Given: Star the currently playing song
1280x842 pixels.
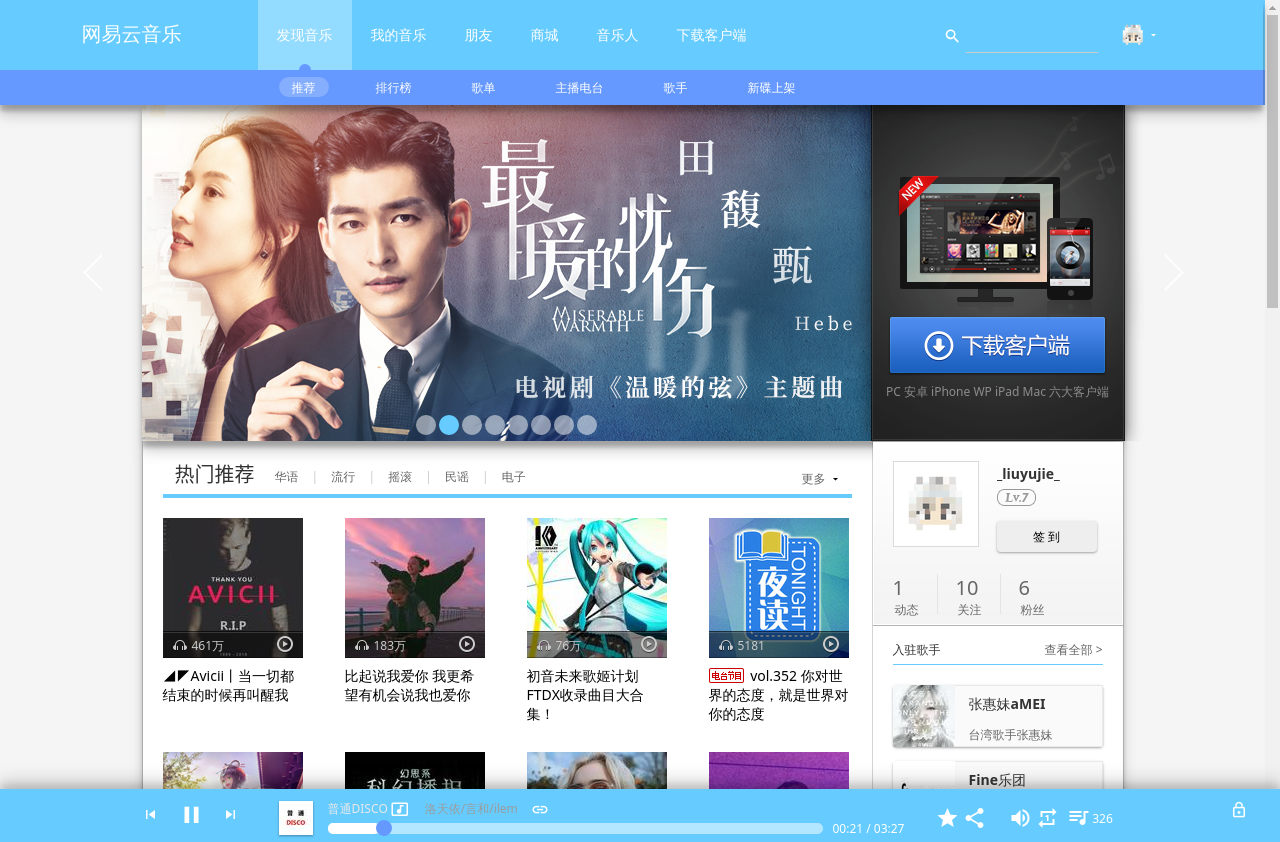Looking at the screenshot, I should pos(947,817).
